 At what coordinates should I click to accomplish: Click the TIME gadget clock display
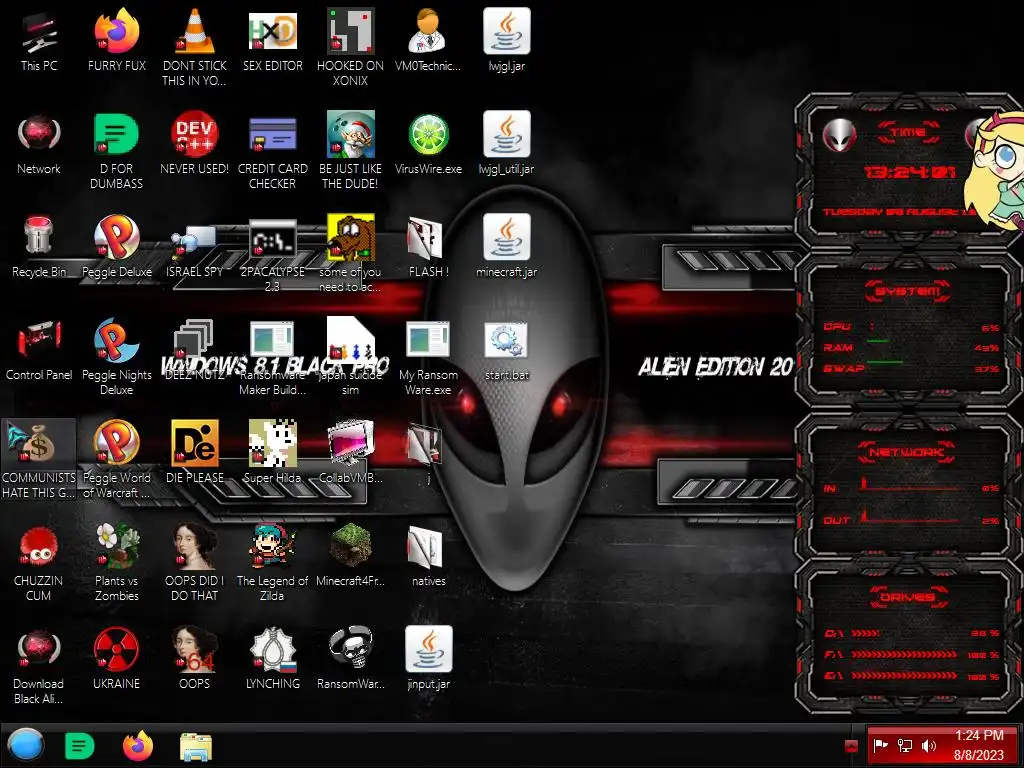tap(909, 172)
